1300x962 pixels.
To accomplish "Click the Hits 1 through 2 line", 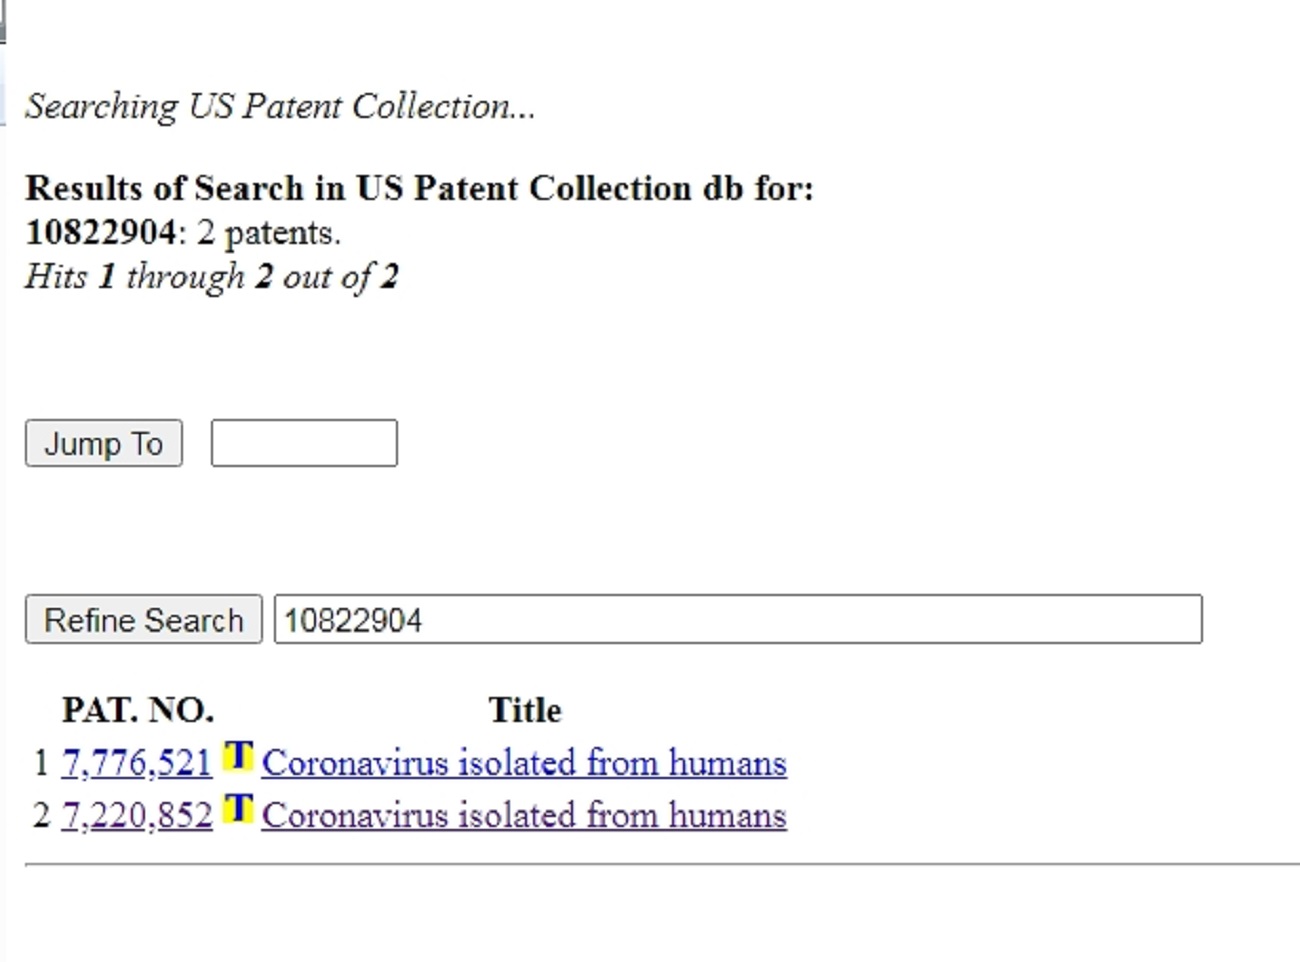I will (x=212, y=276).
